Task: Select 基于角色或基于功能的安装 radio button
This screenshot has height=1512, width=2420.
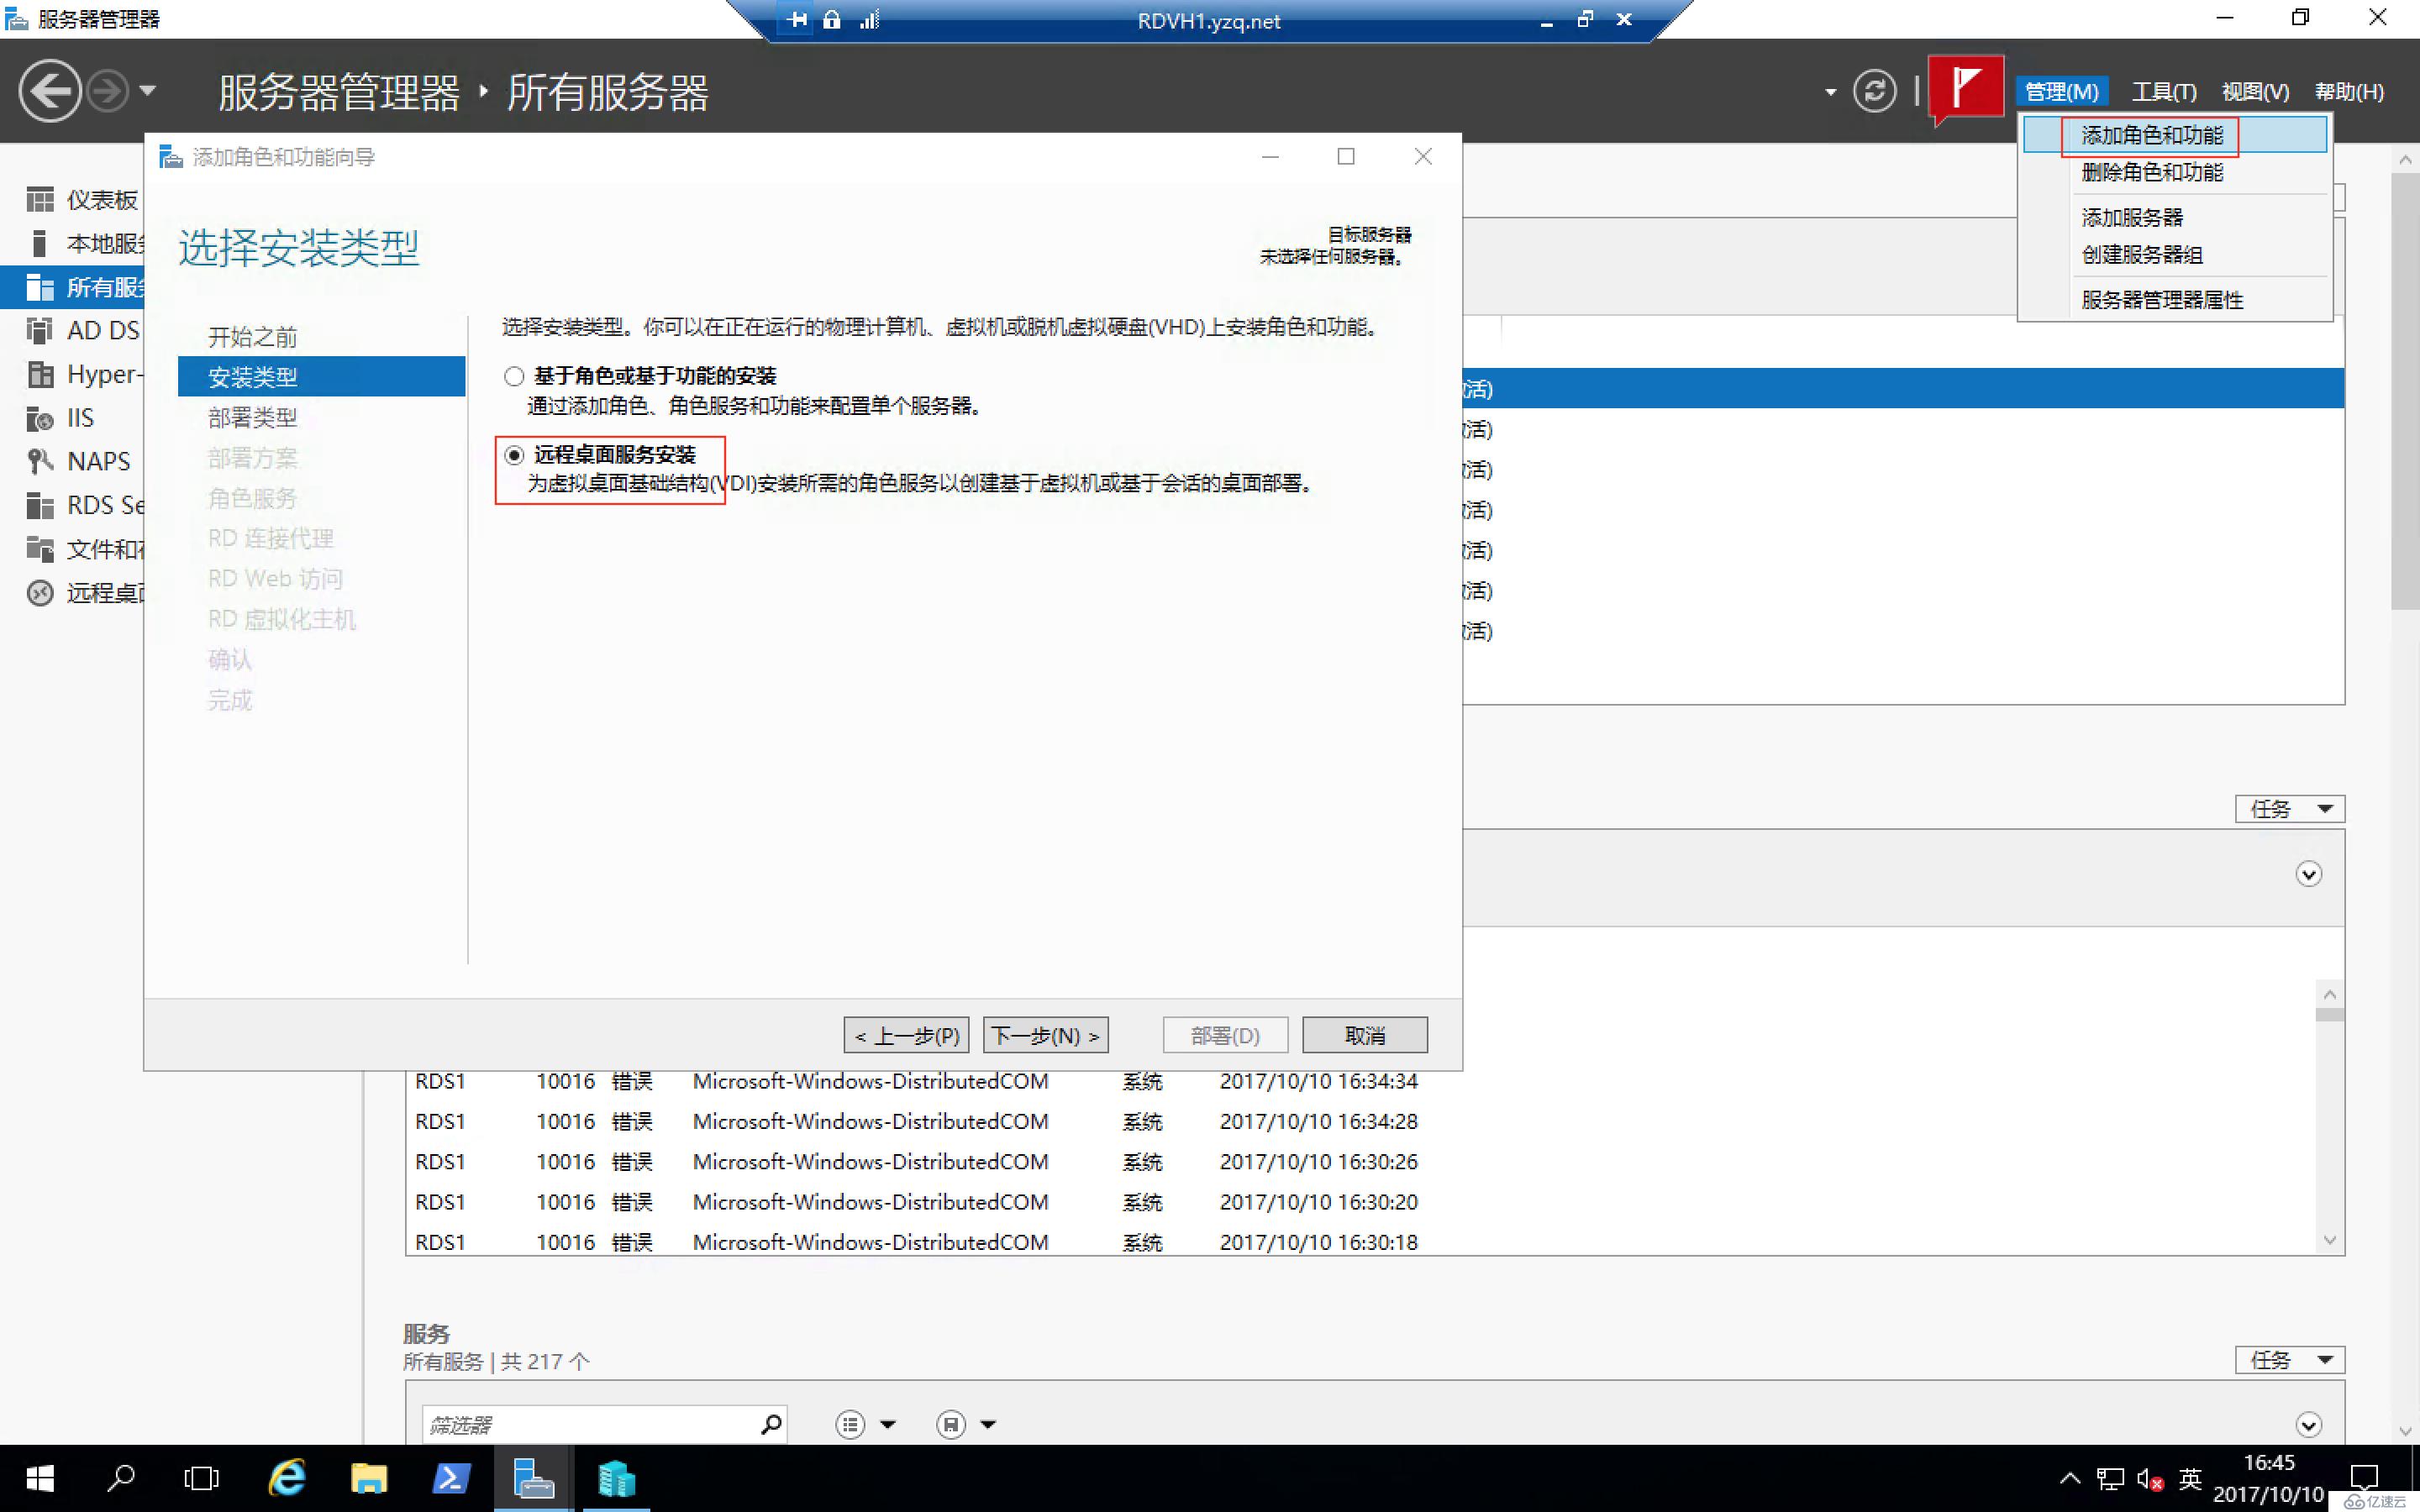Action: pyautogui.click(x=514, y=376)
